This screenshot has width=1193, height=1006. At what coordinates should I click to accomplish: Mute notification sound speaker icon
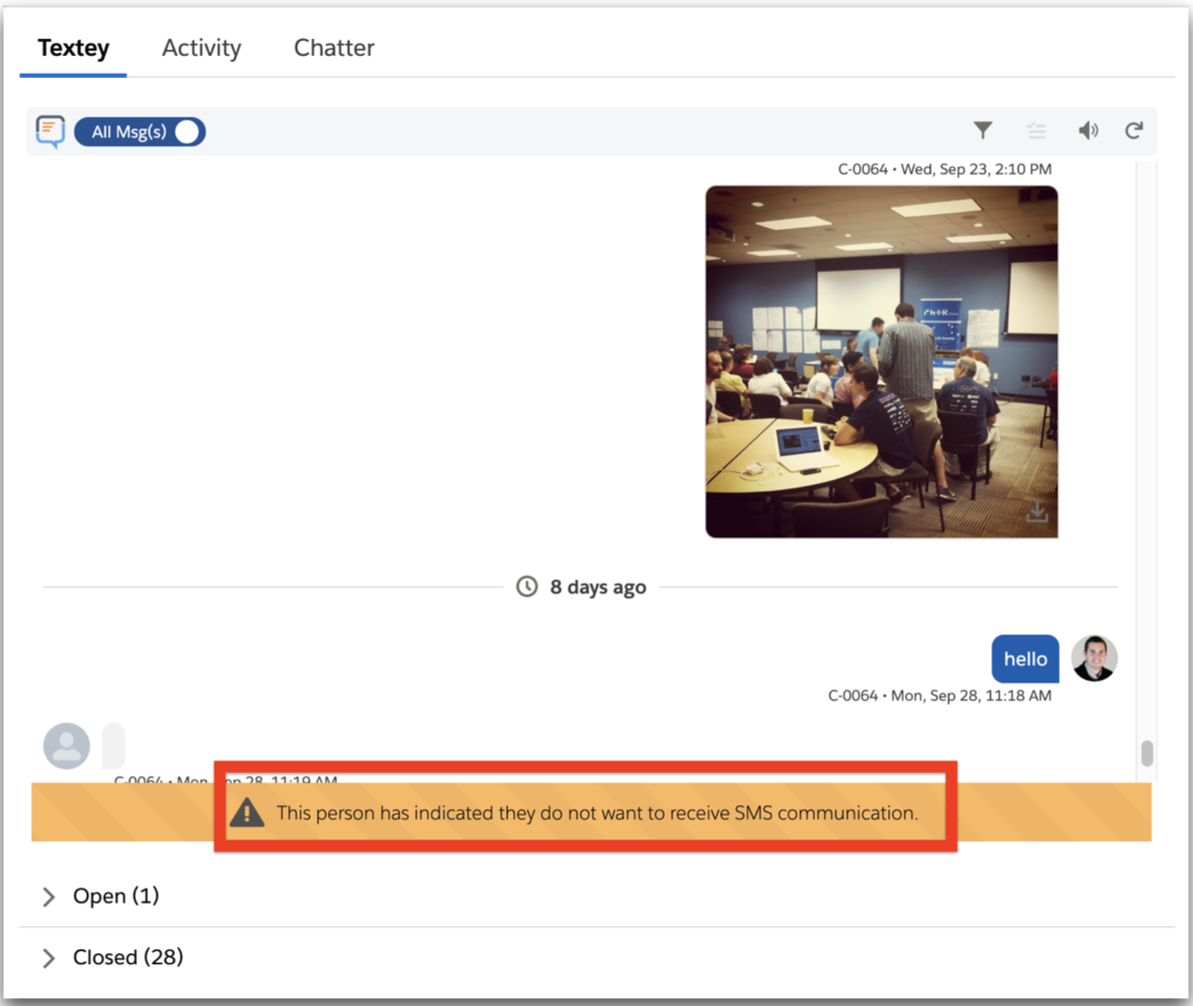click(x=1088, y=131)
